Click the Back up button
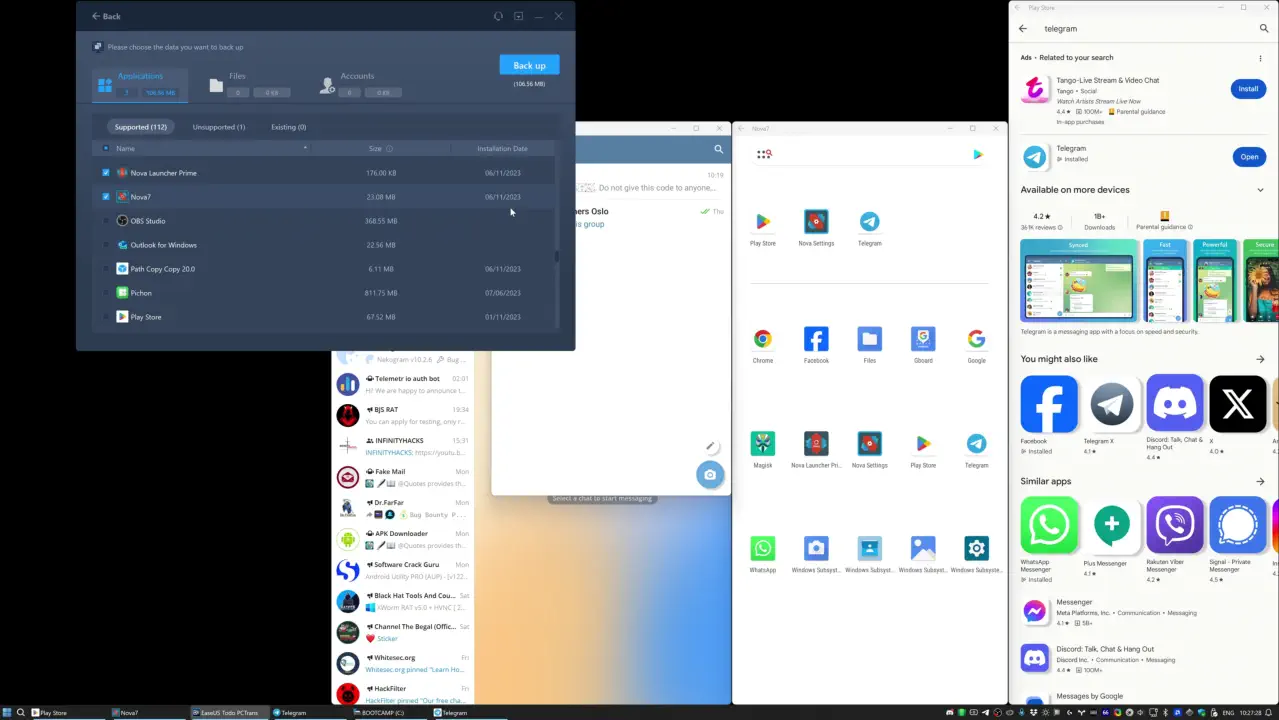 point(529,65)
